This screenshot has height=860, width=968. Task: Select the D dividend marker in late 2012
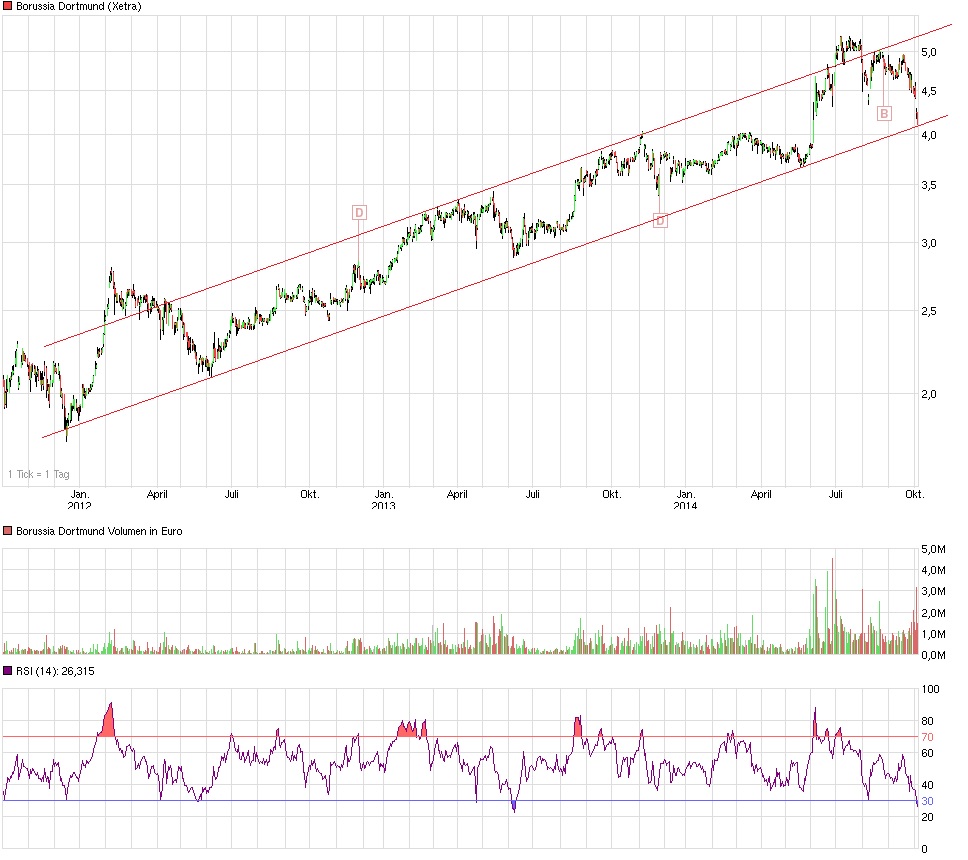(x=359, y=212)
